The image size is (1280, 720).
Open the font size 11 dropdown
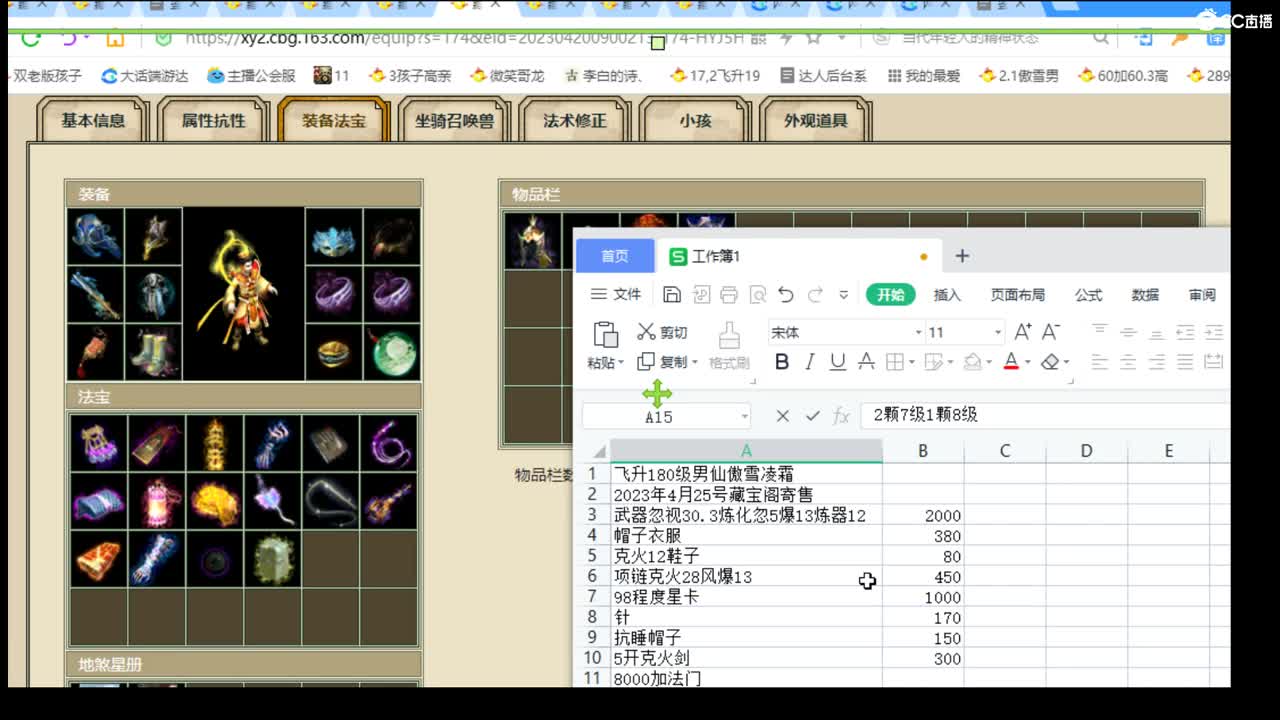(997, 332)
